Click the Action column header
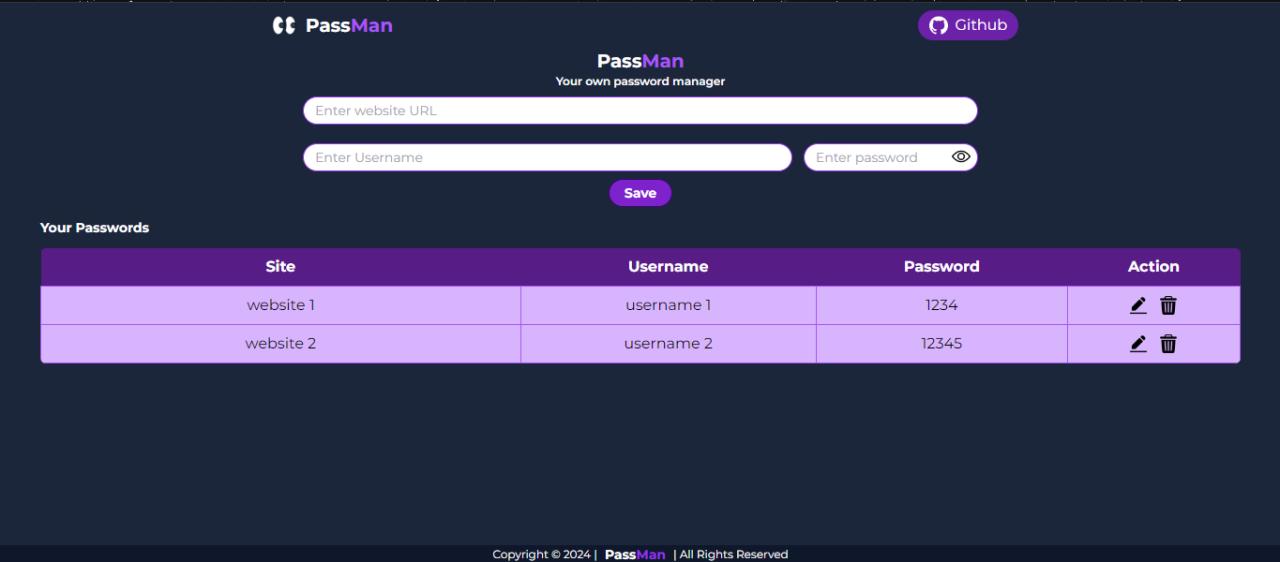 pyautogui.click(x=1153, y=267)
